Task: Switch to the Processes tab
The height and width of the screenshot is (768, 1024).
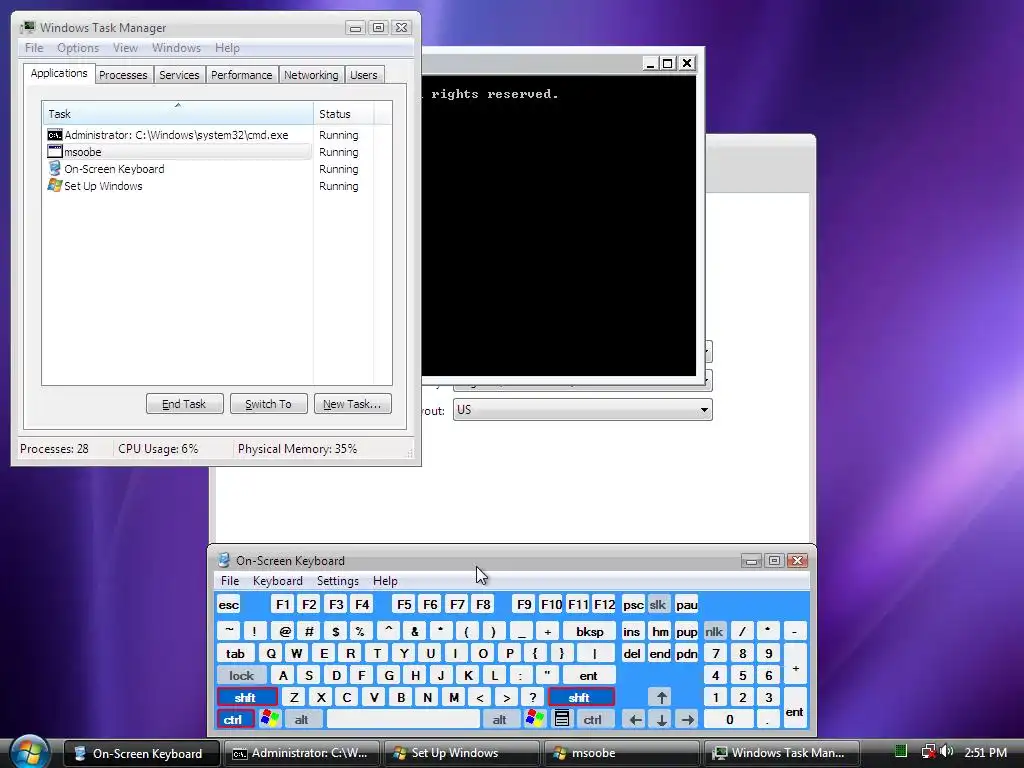Action: [x=123, y=75]
